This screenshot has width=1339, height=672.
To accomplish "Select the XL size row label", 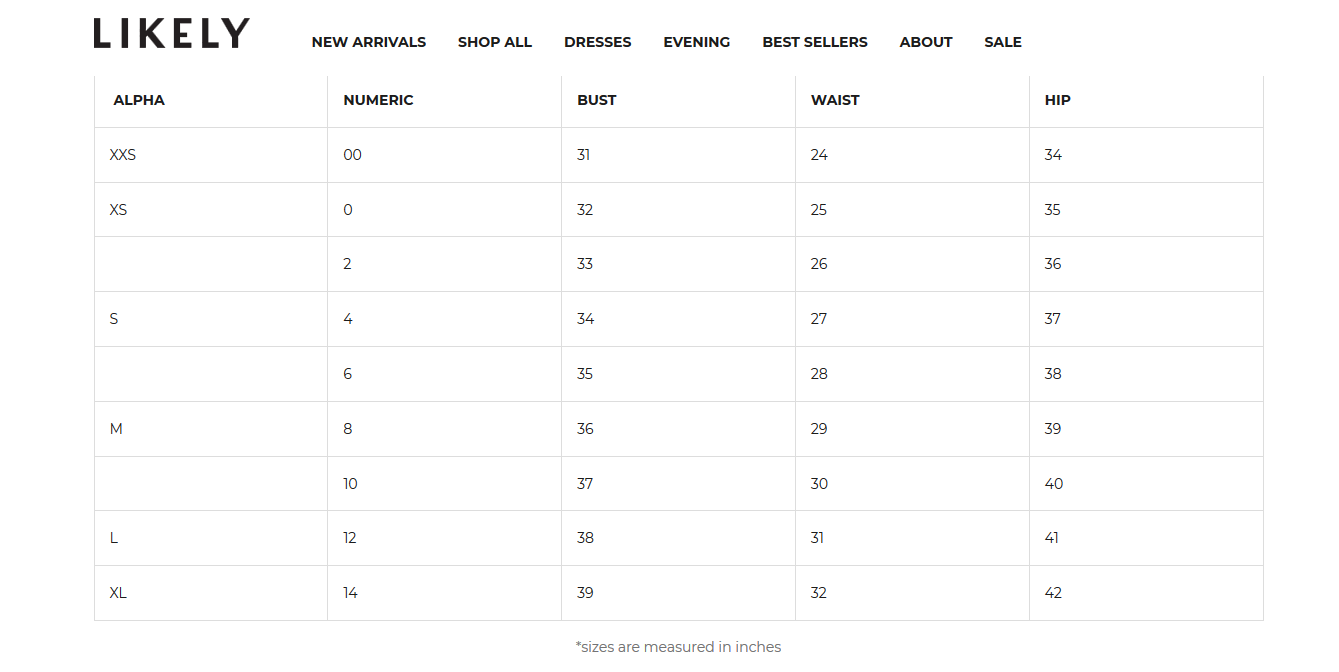I will click(118, 593).
